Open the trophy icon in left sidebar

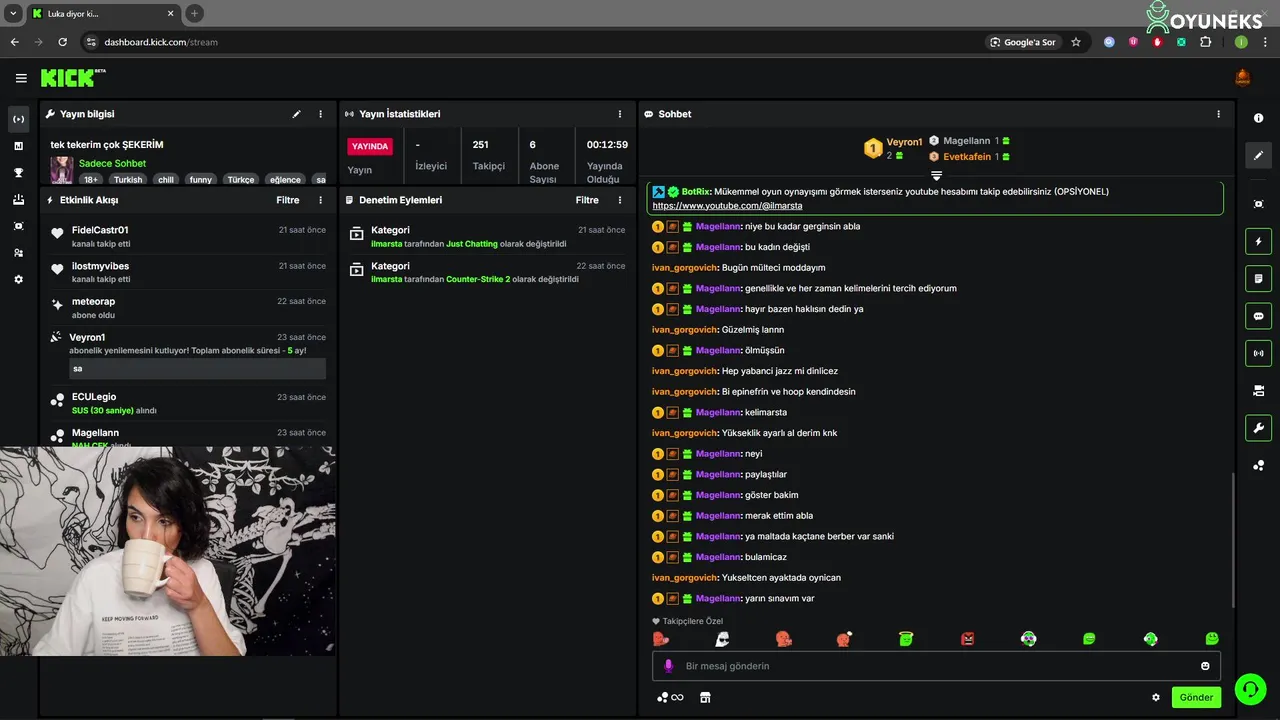tap(18, 173)
